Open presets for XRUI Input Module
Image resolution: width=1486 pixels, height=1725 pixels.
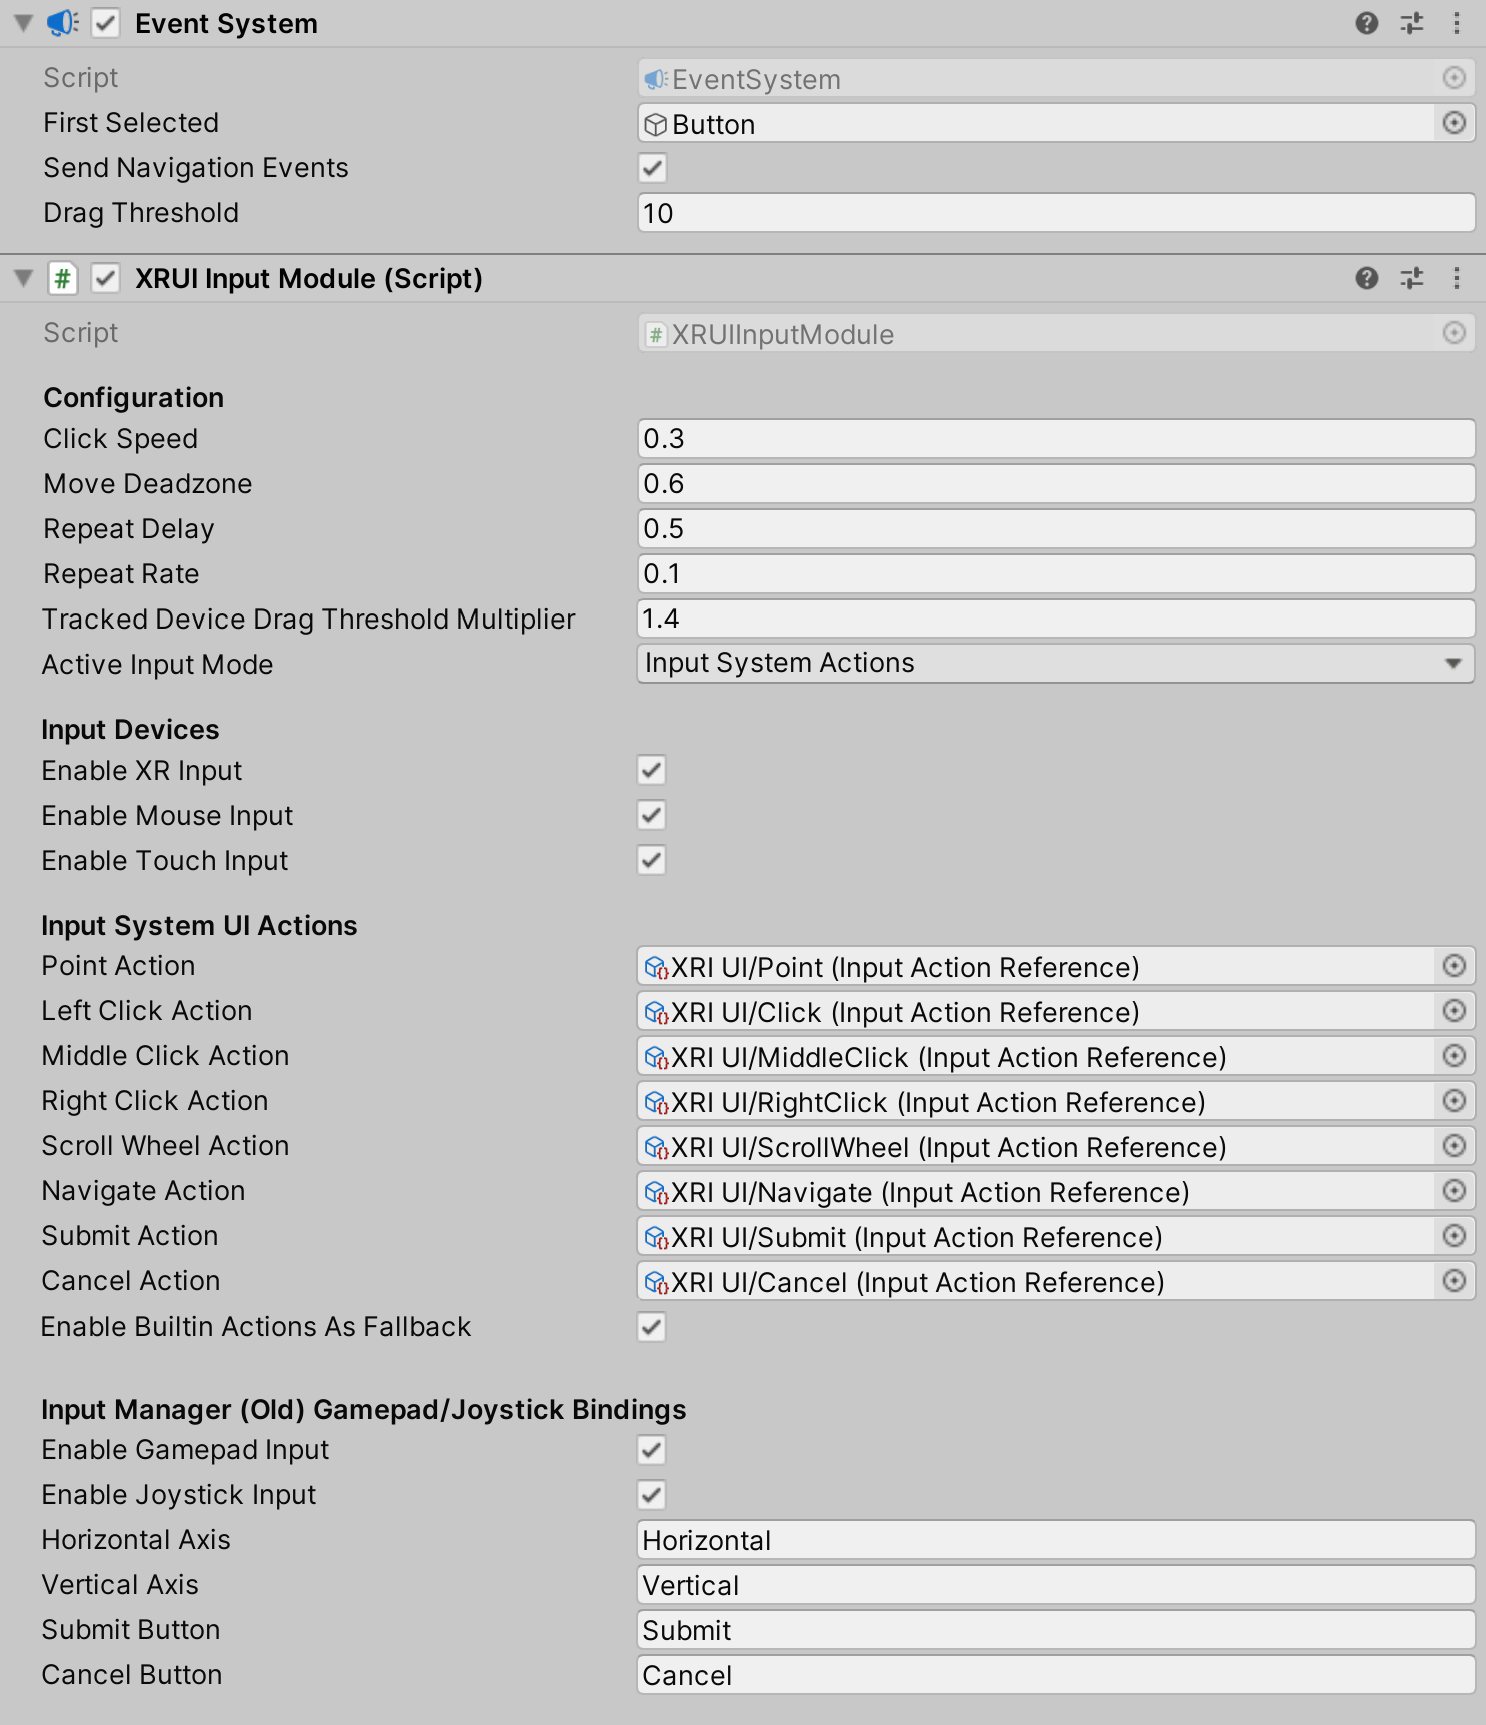(1411, 278)
